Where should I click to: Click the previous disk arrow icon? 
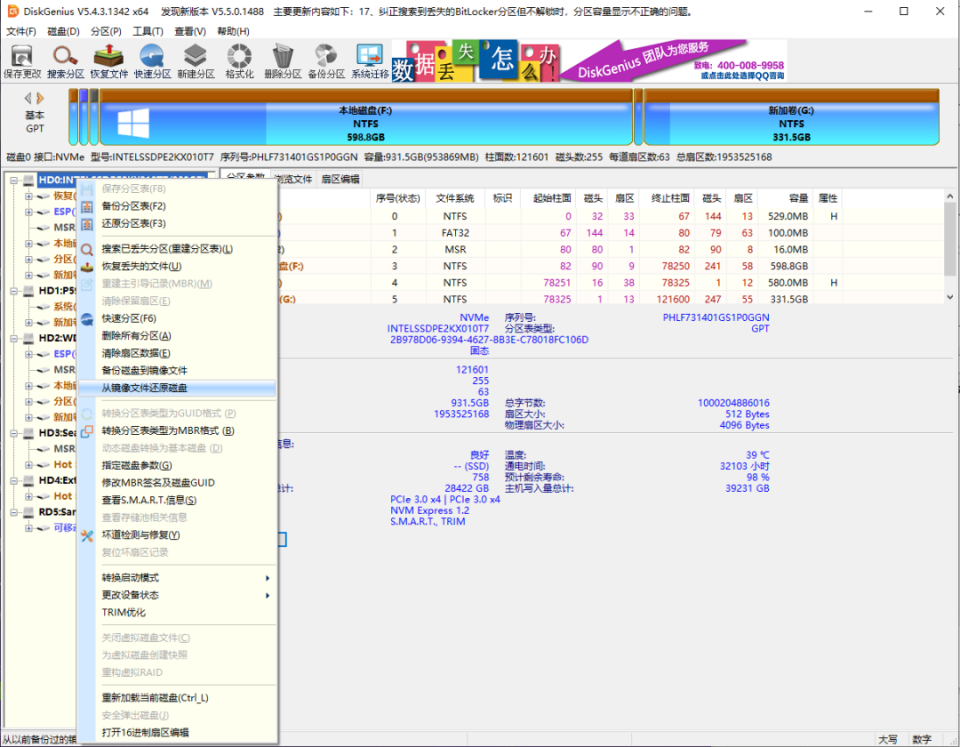28,98
